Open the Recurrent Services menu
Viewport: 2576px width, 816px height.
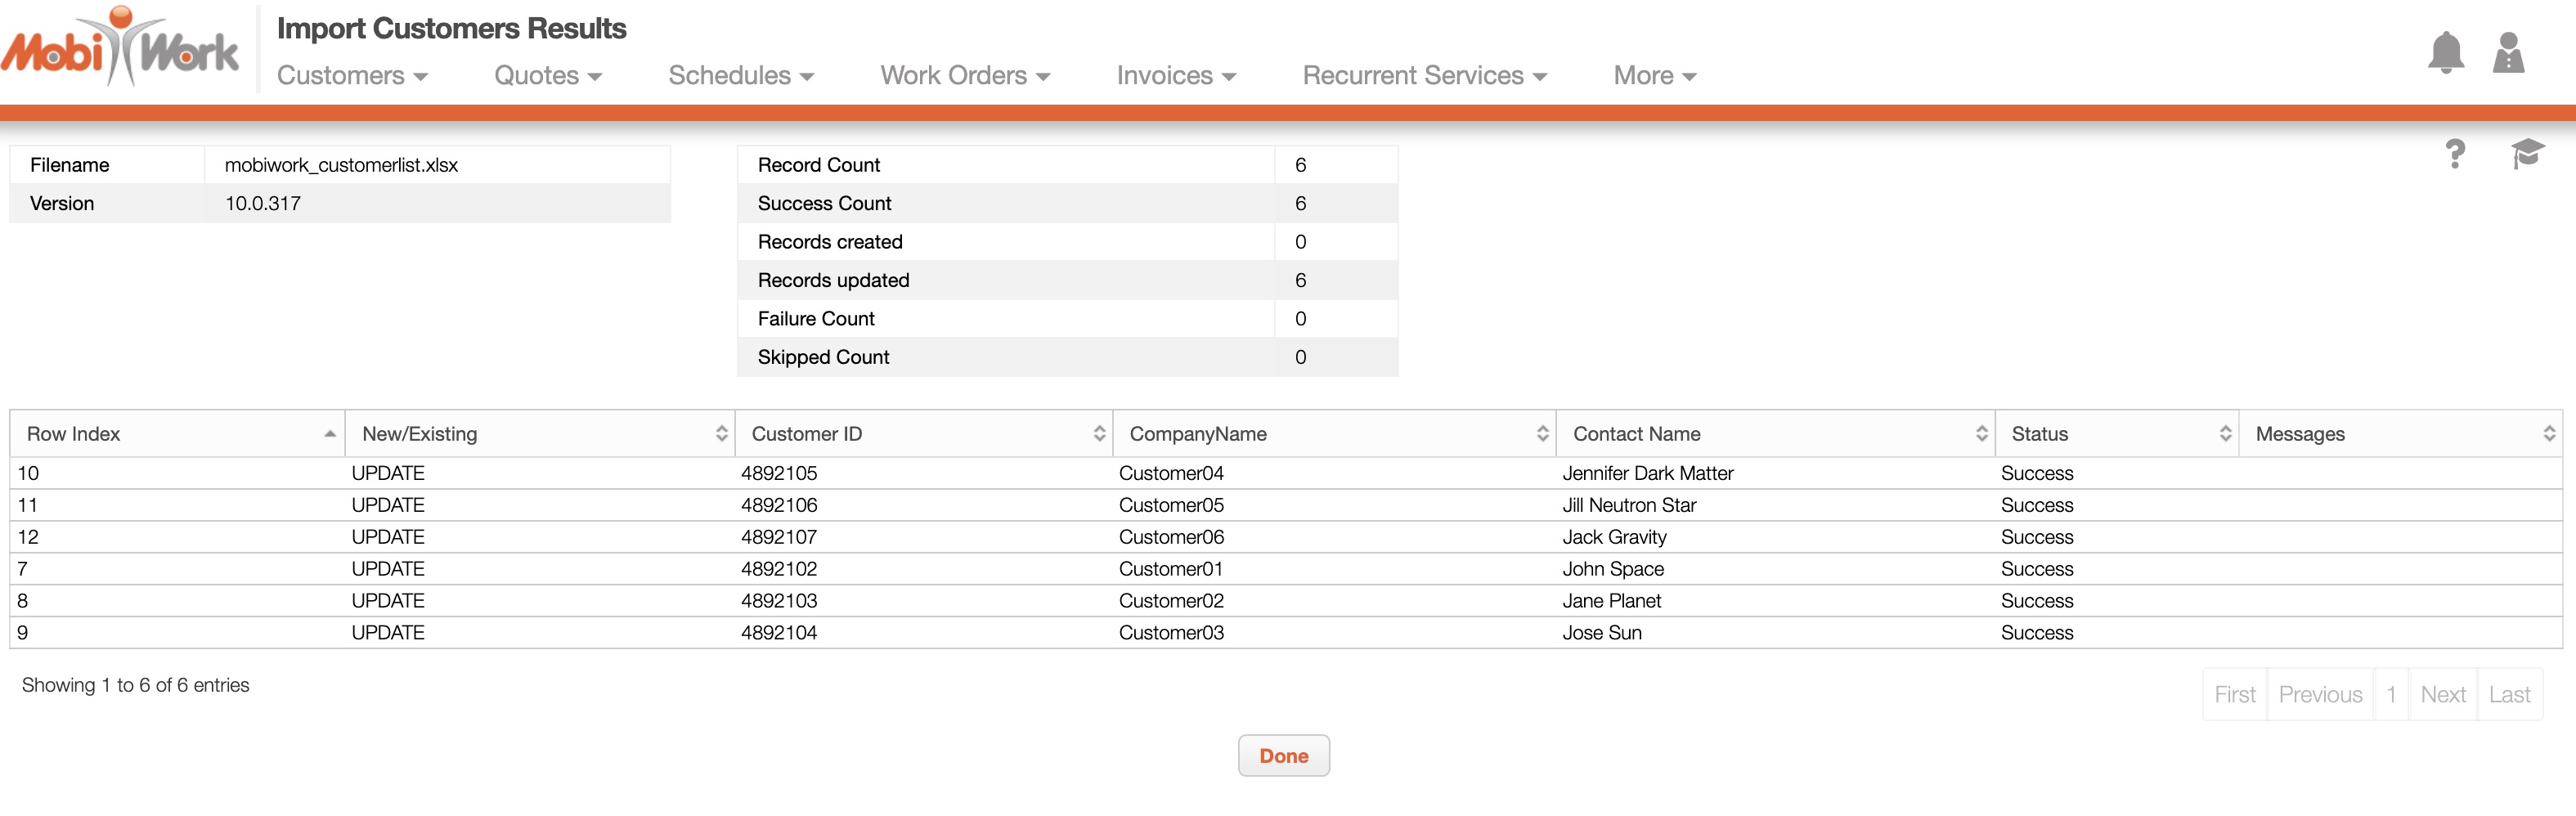[1424, 76]
